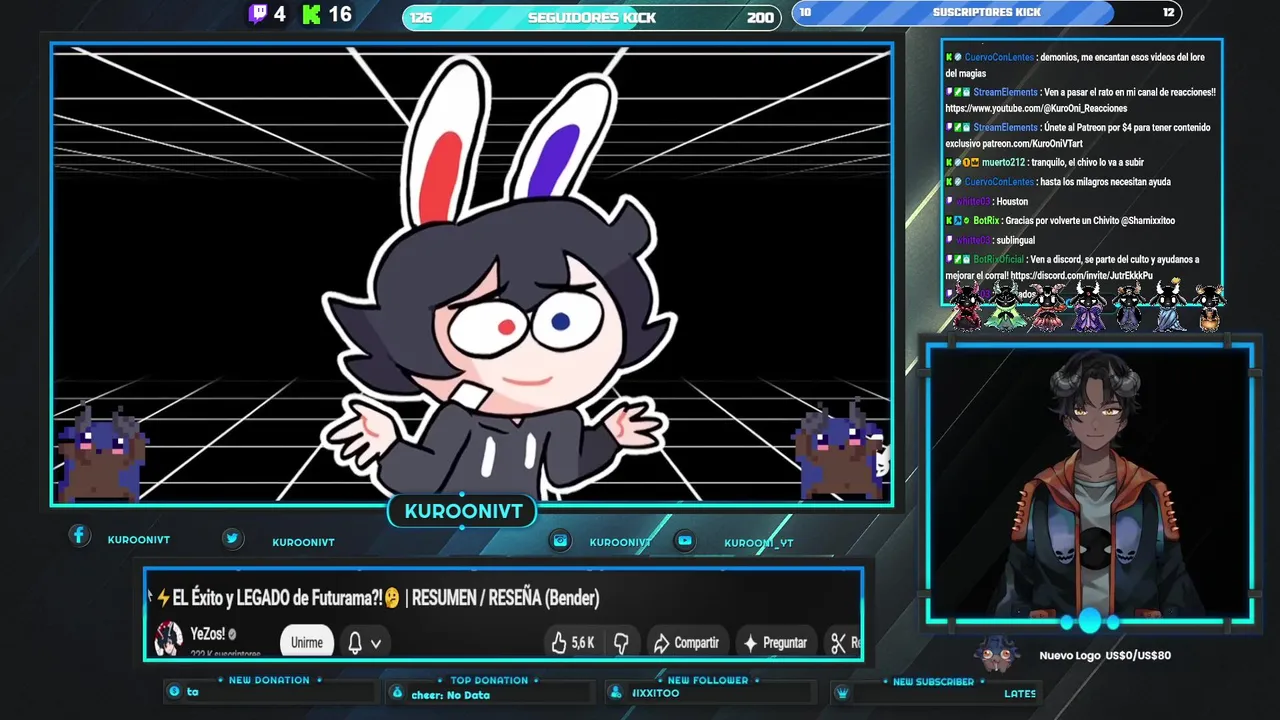Click the 5,6 K like count
Image resolution: width=1280 pixels, height=720 pixels.
coord(583,643)
